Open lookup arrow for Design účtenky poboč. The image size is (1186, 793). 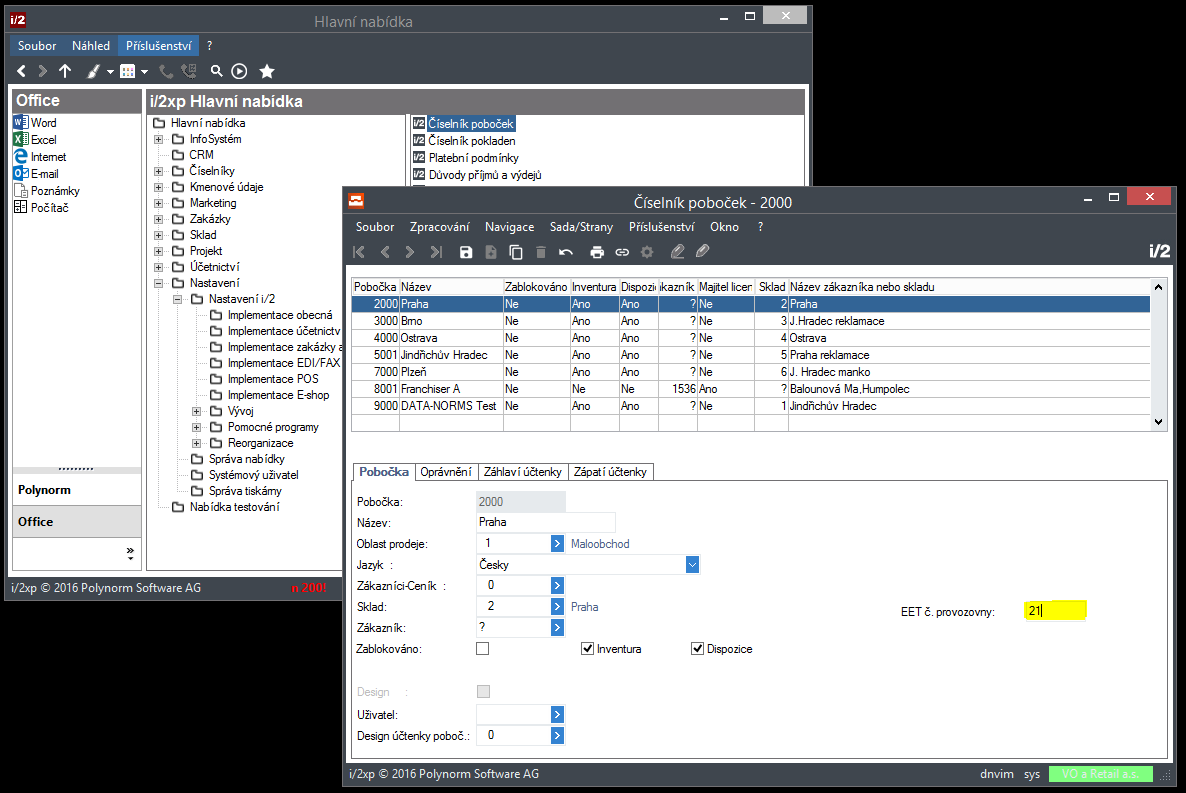coord(557,735)
